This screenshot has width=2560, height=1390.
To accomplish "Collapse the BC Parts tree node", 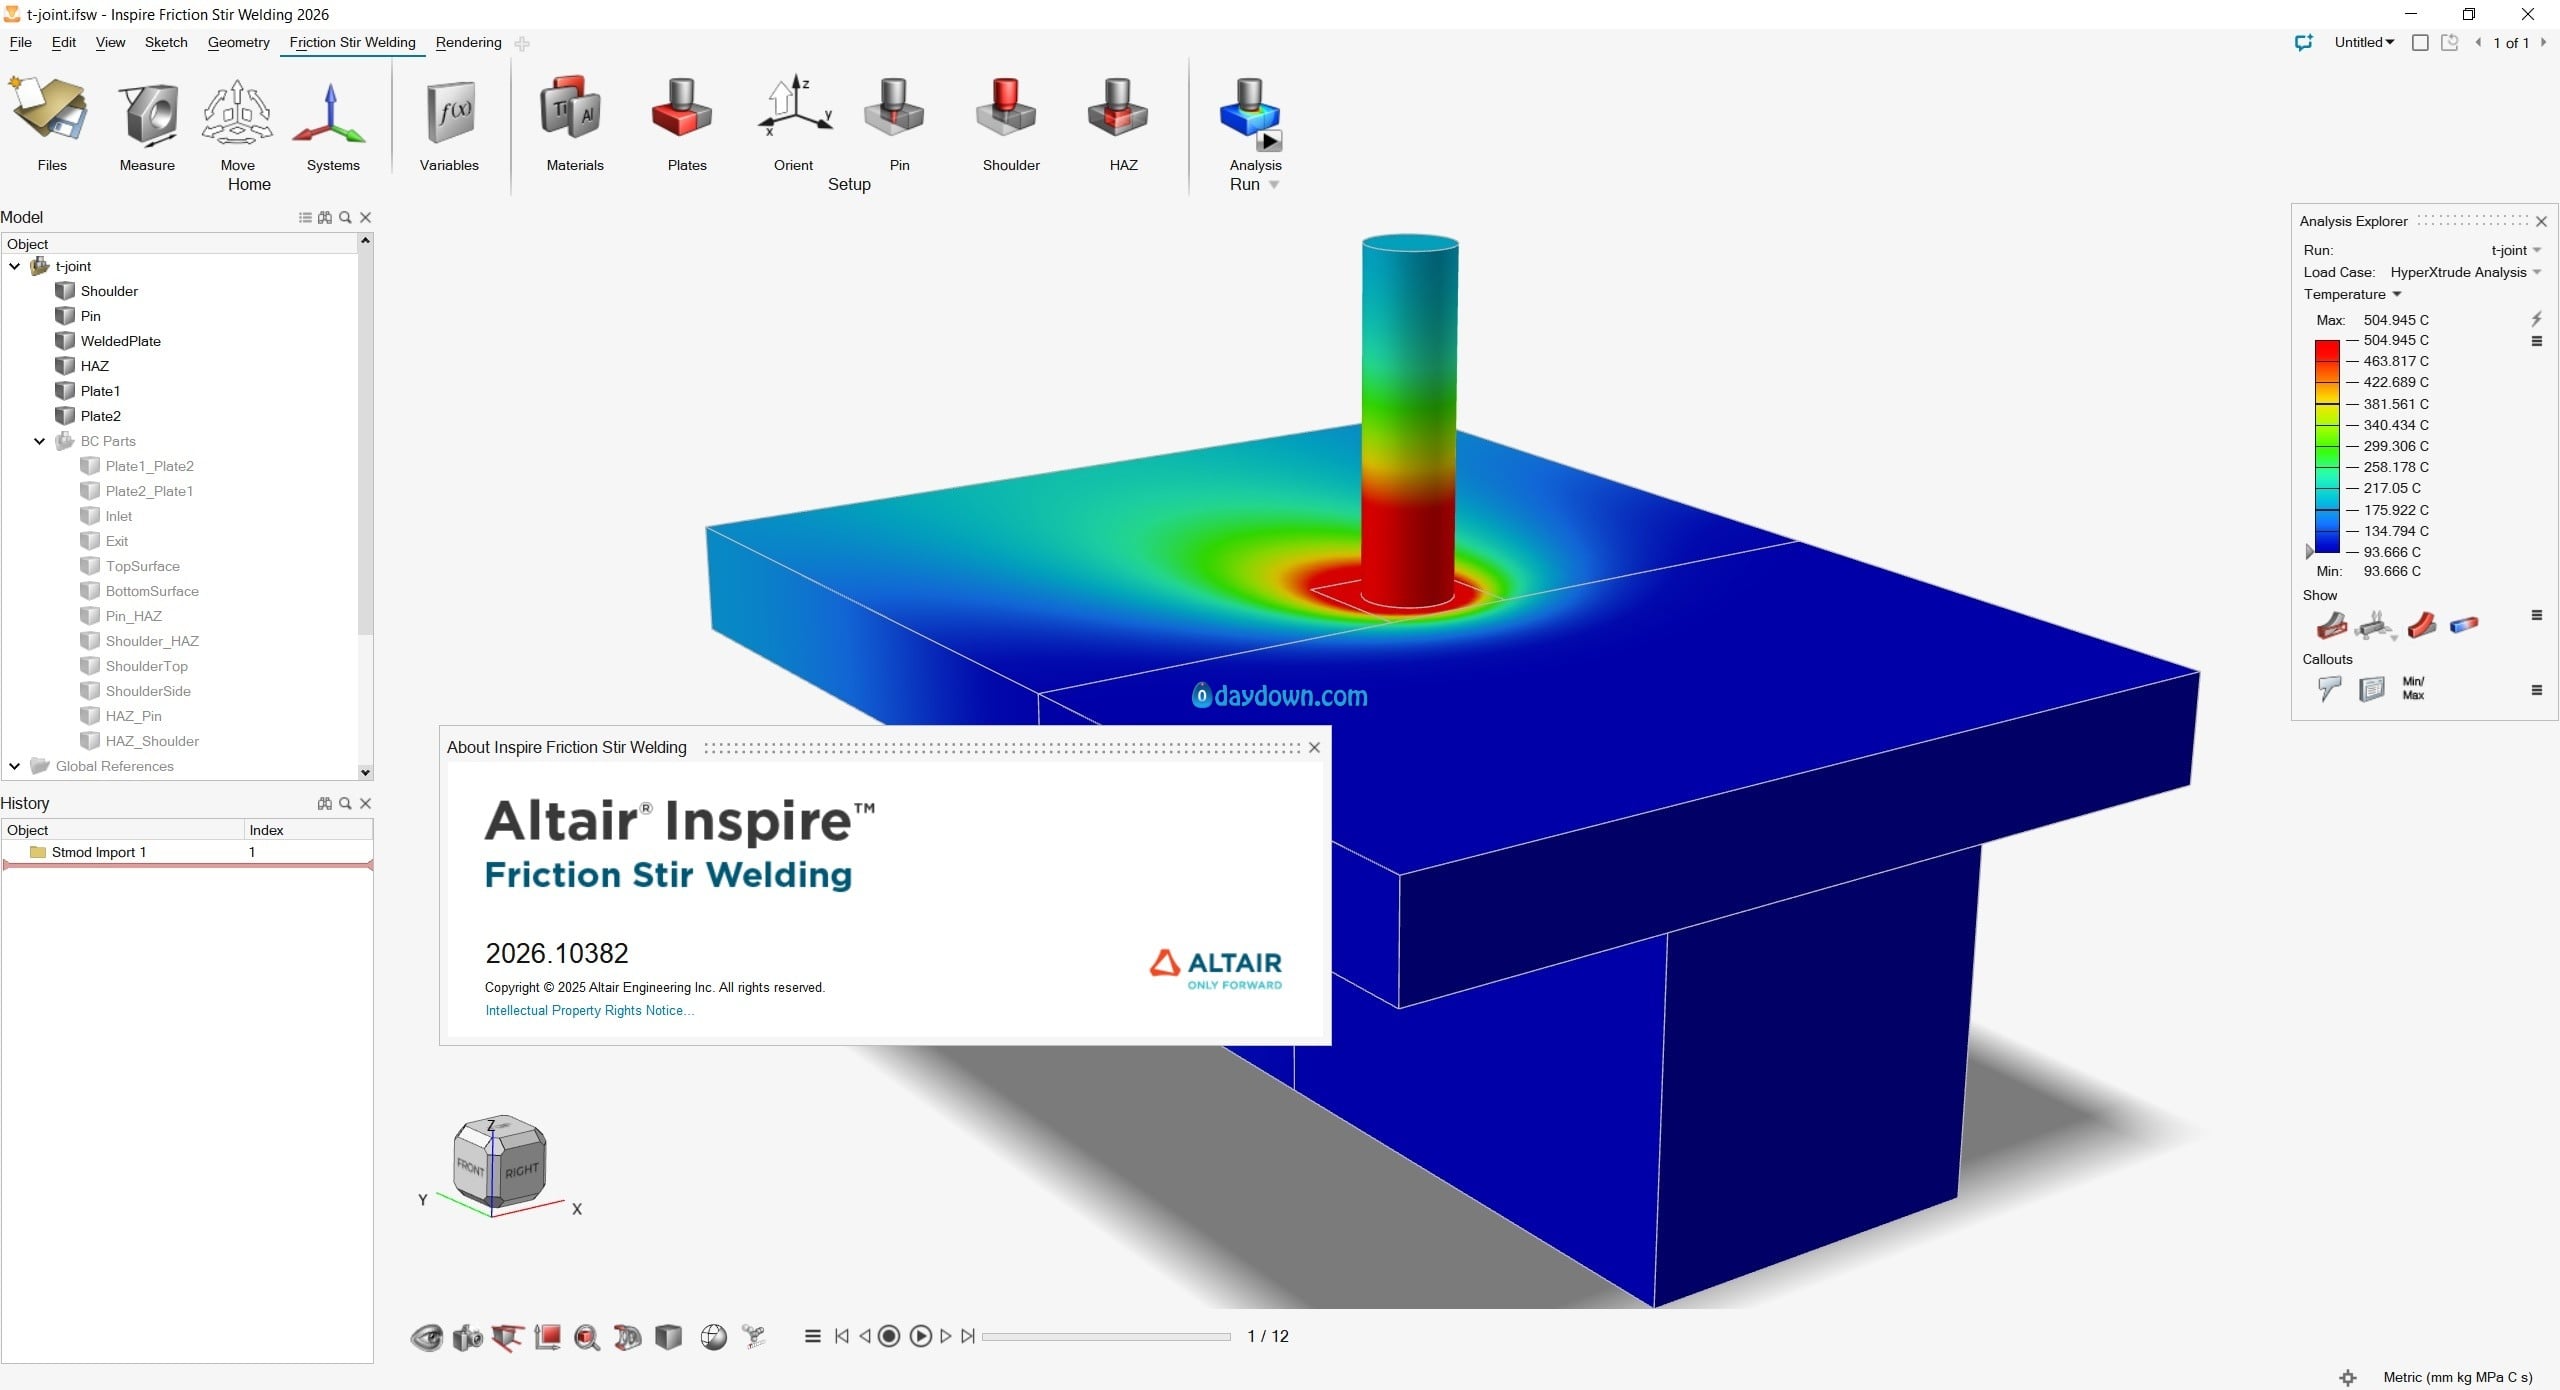I will [x=40, y=441].
